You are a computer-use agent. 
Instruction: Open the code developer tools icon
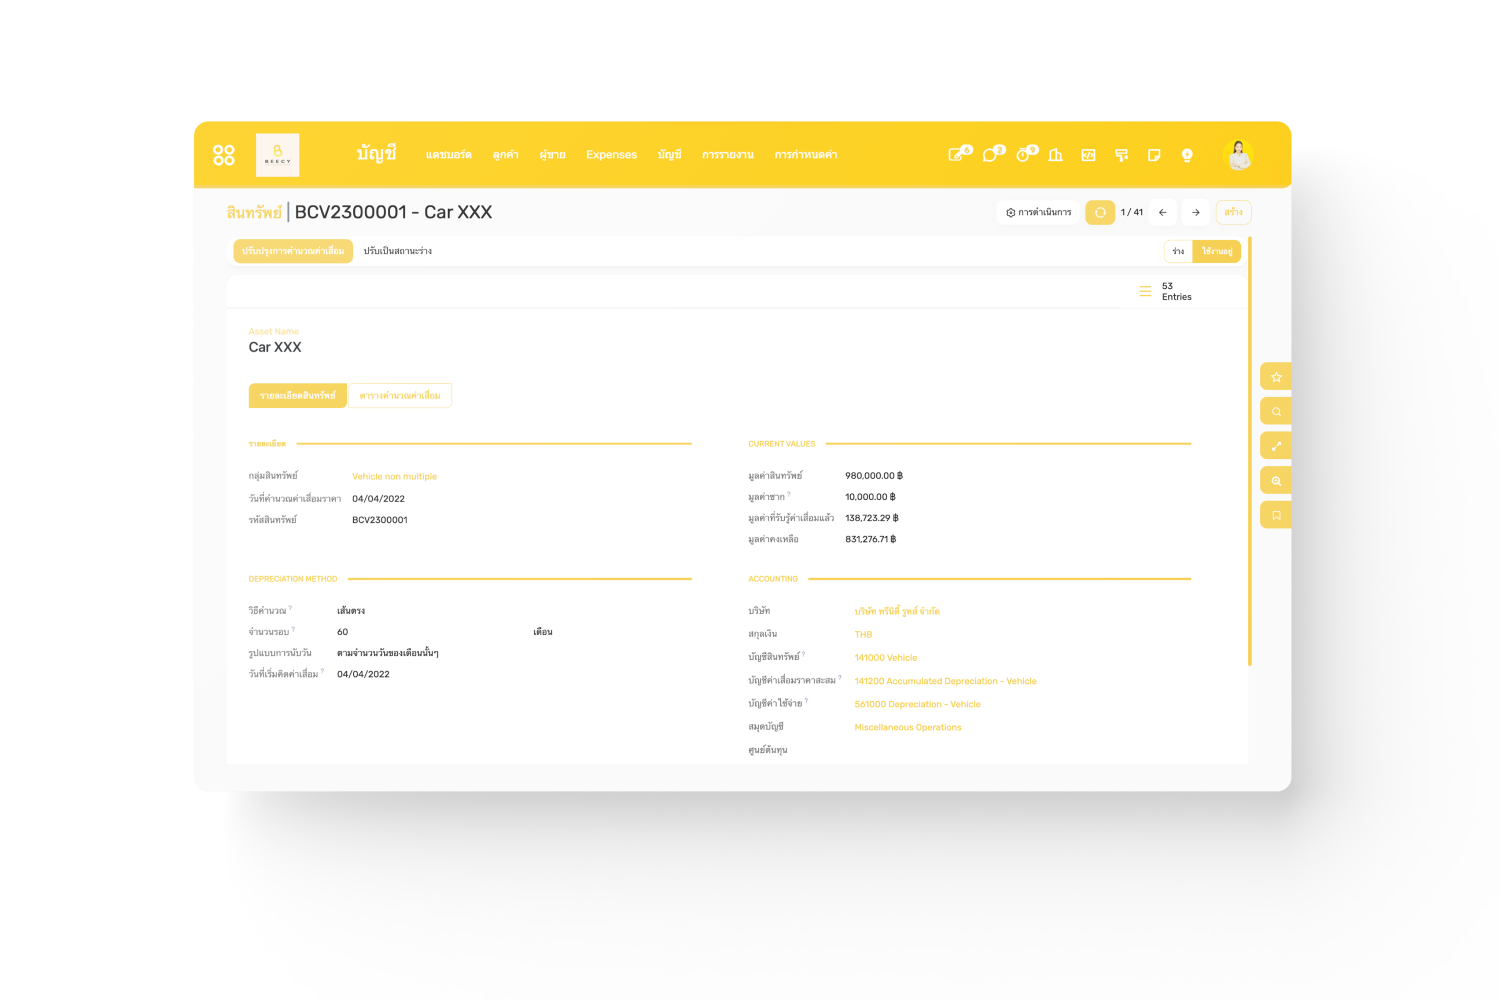pos(1088,155)
